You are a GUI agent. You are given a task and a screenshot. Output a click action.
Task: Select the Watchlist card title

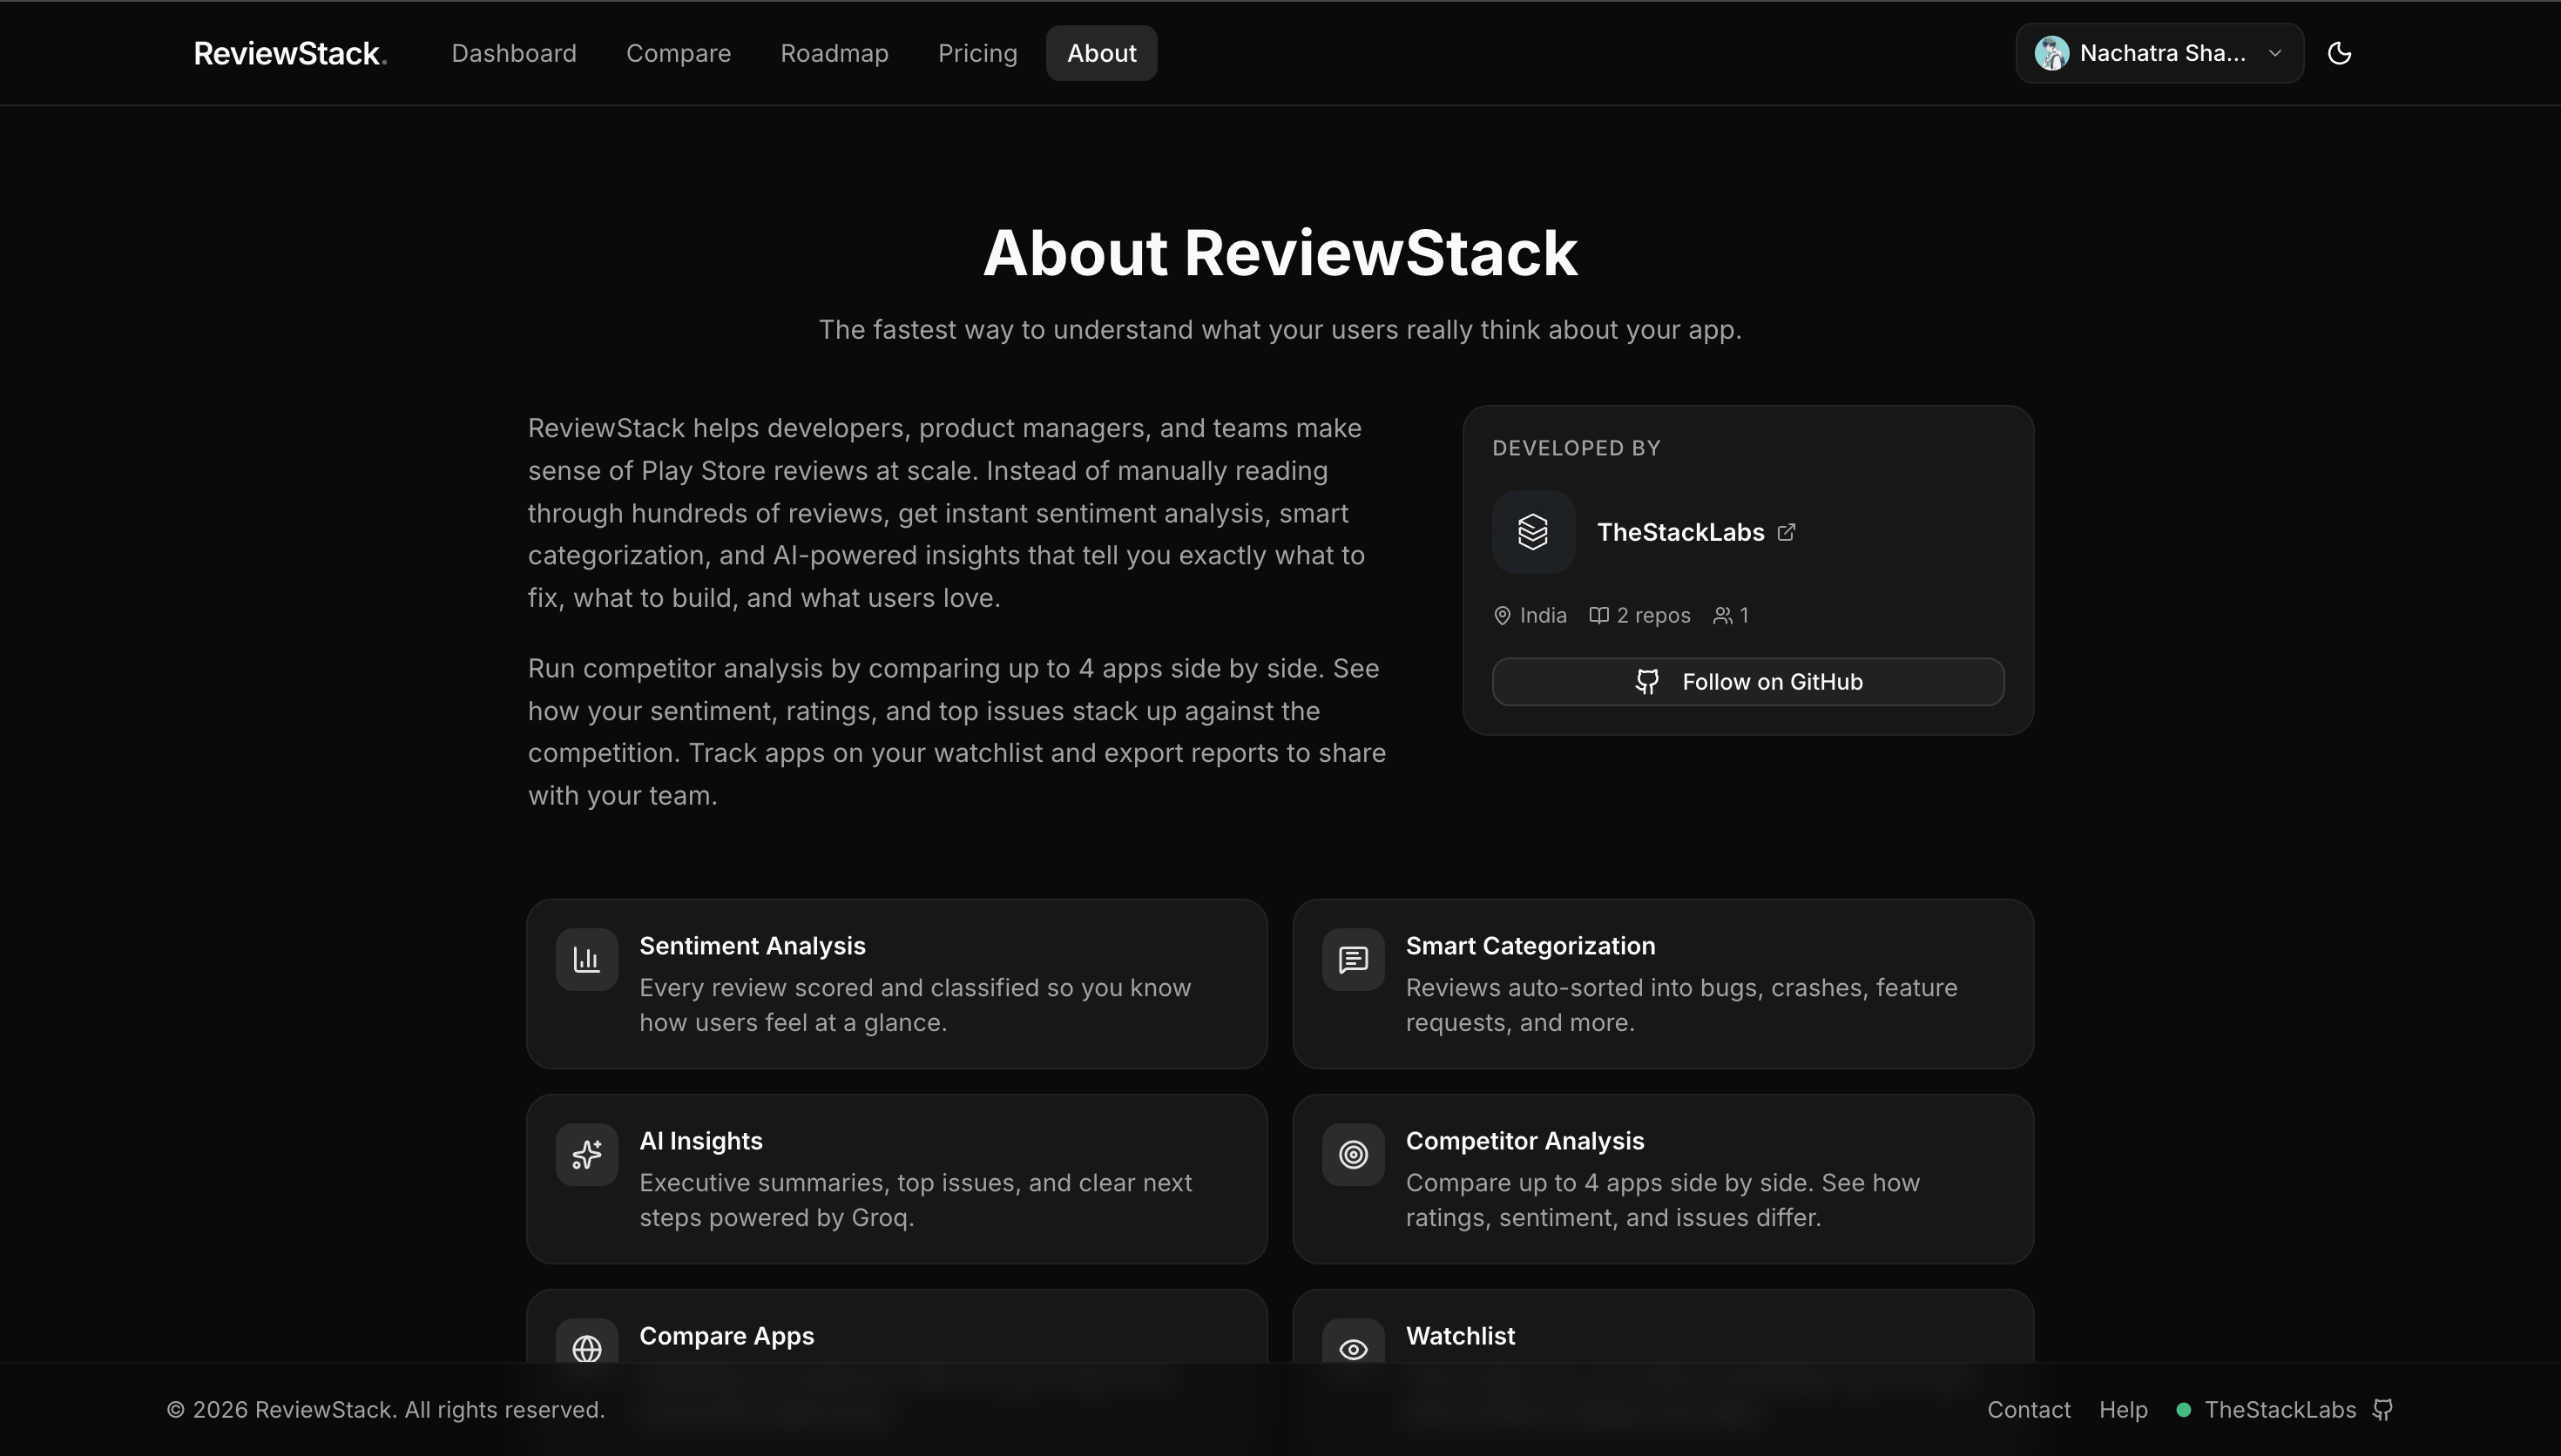[1460, 1336]
